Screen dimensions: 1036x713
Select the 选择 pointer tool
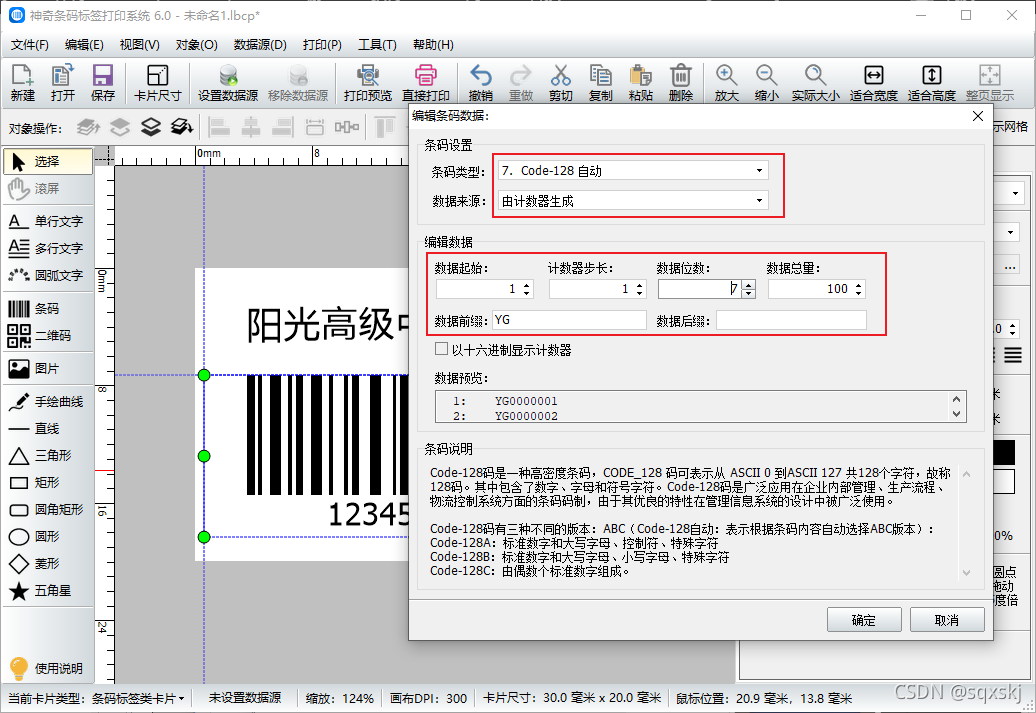click(x=48, y=161)
